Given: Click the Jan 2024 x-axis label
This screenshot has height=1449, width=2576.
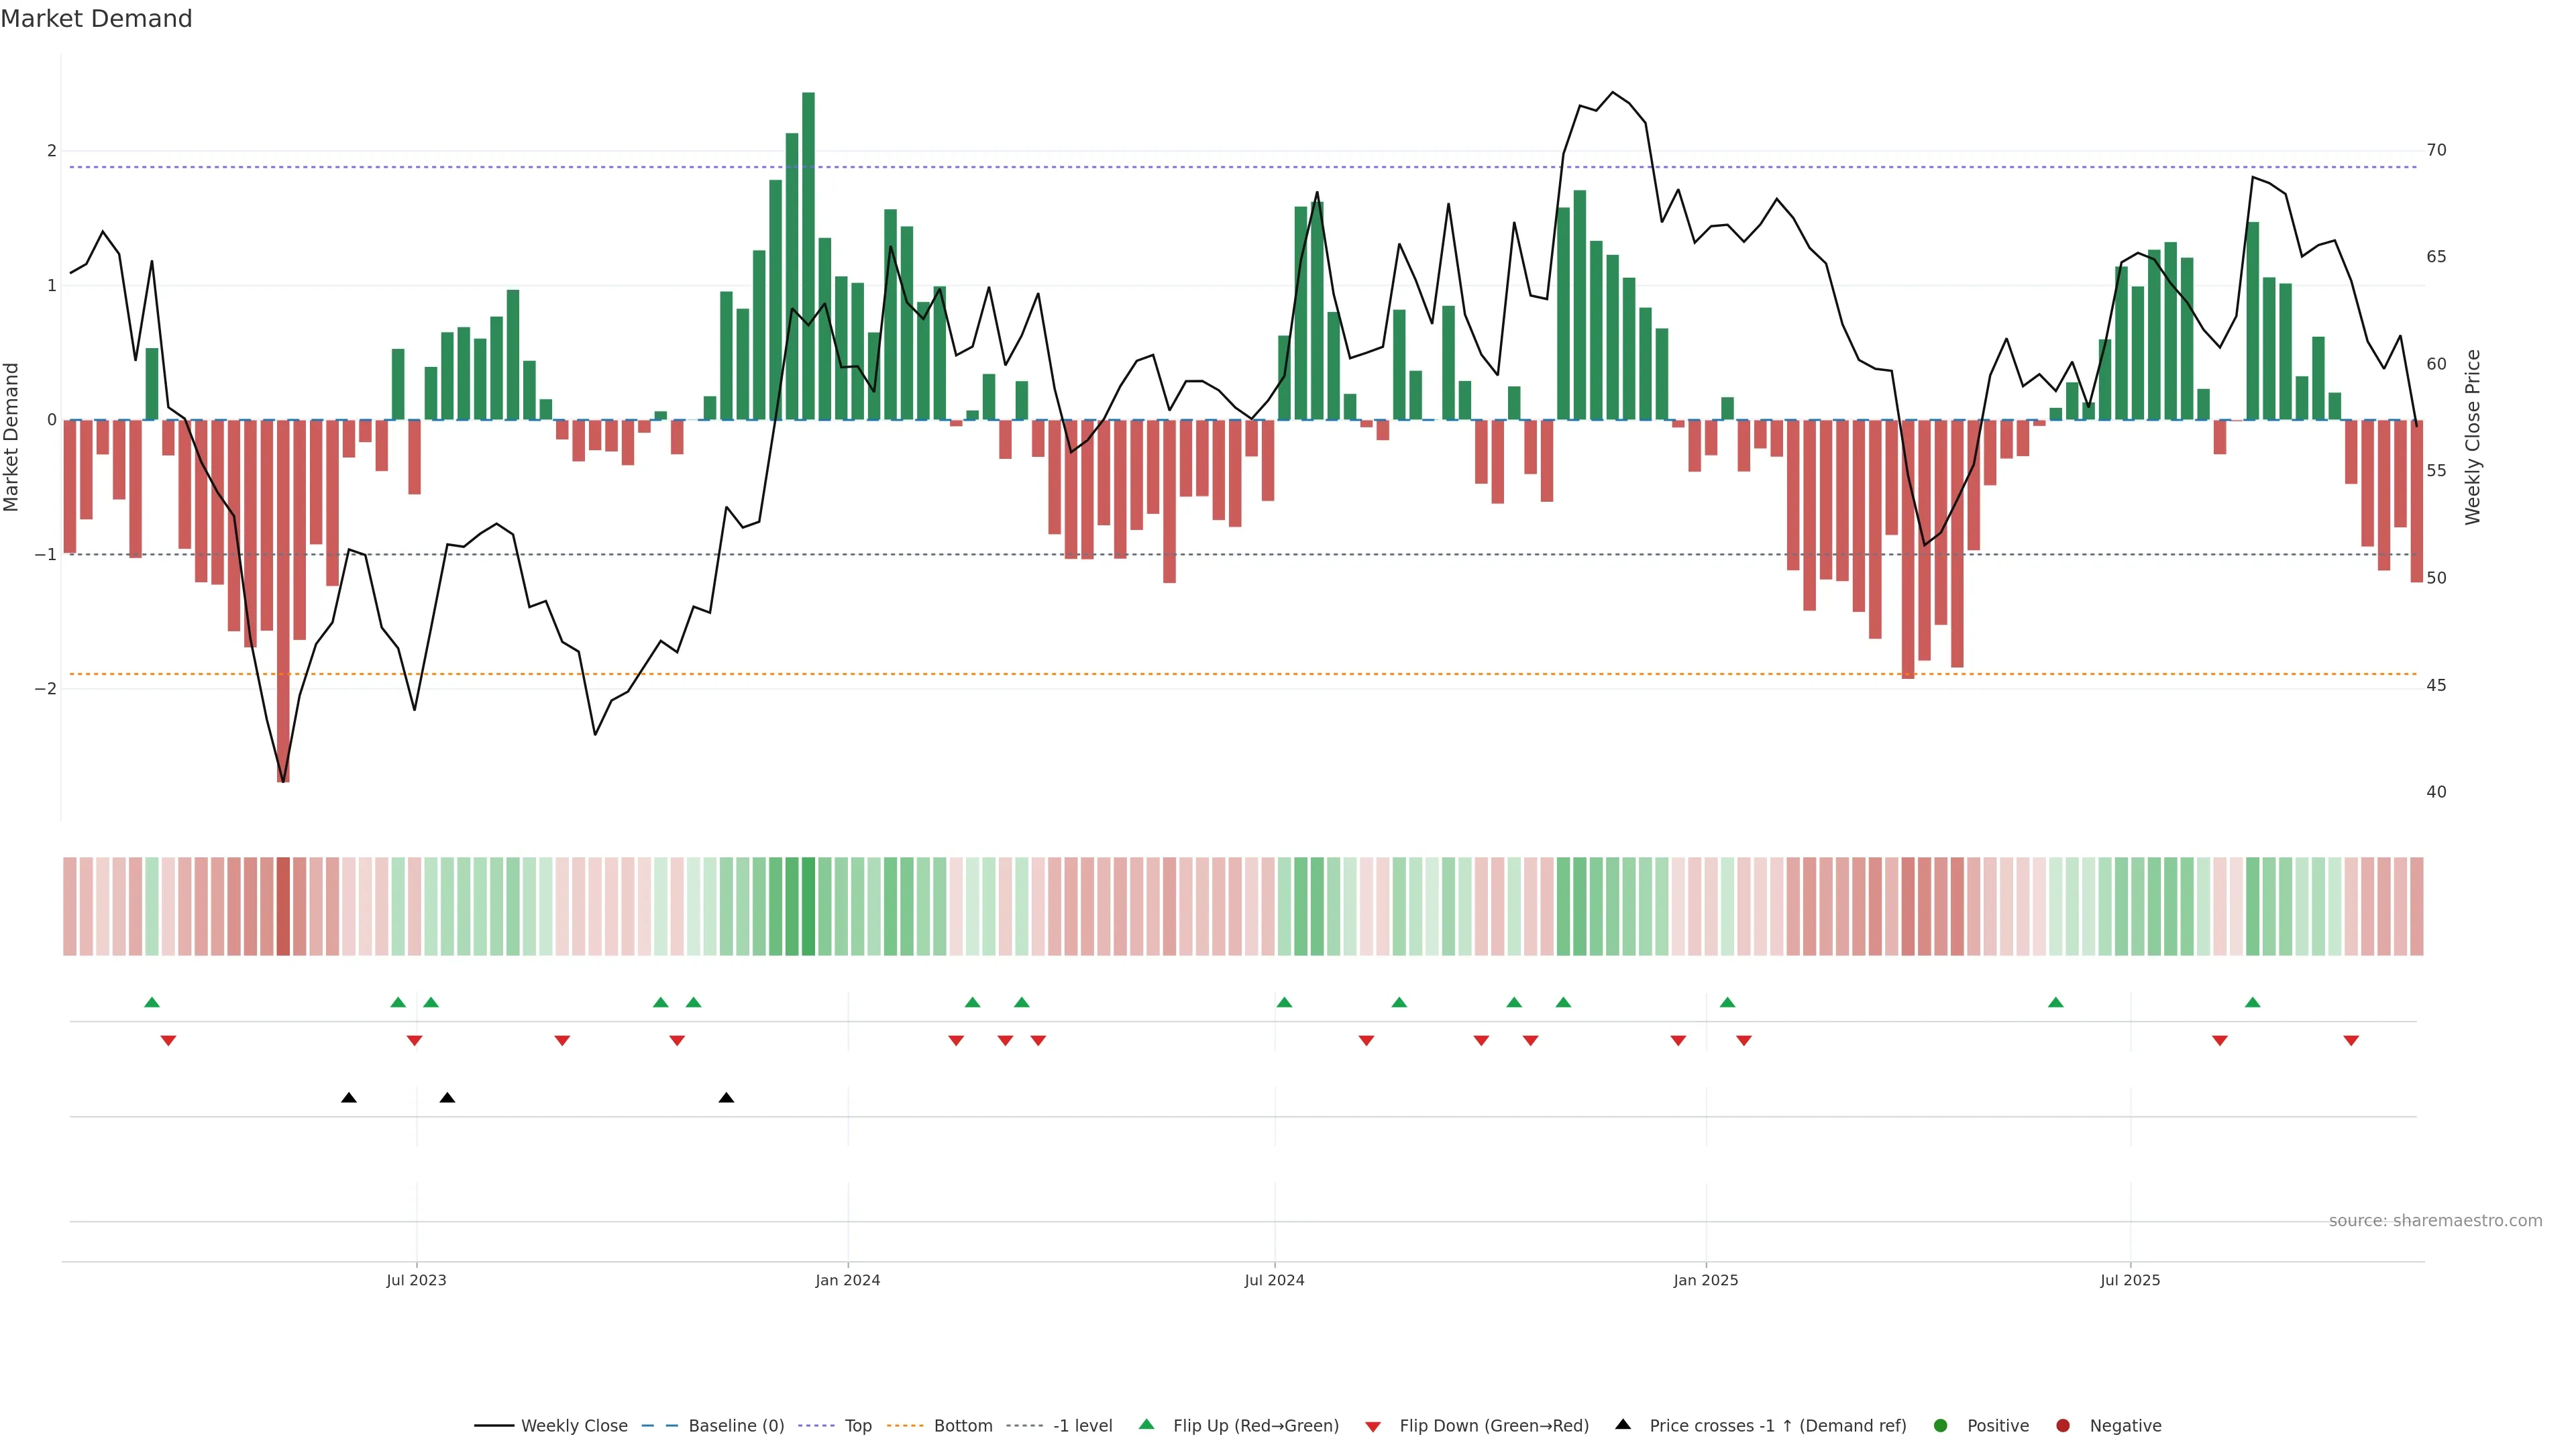Looking at the screenshot, I should click(x=847, y=1280).
